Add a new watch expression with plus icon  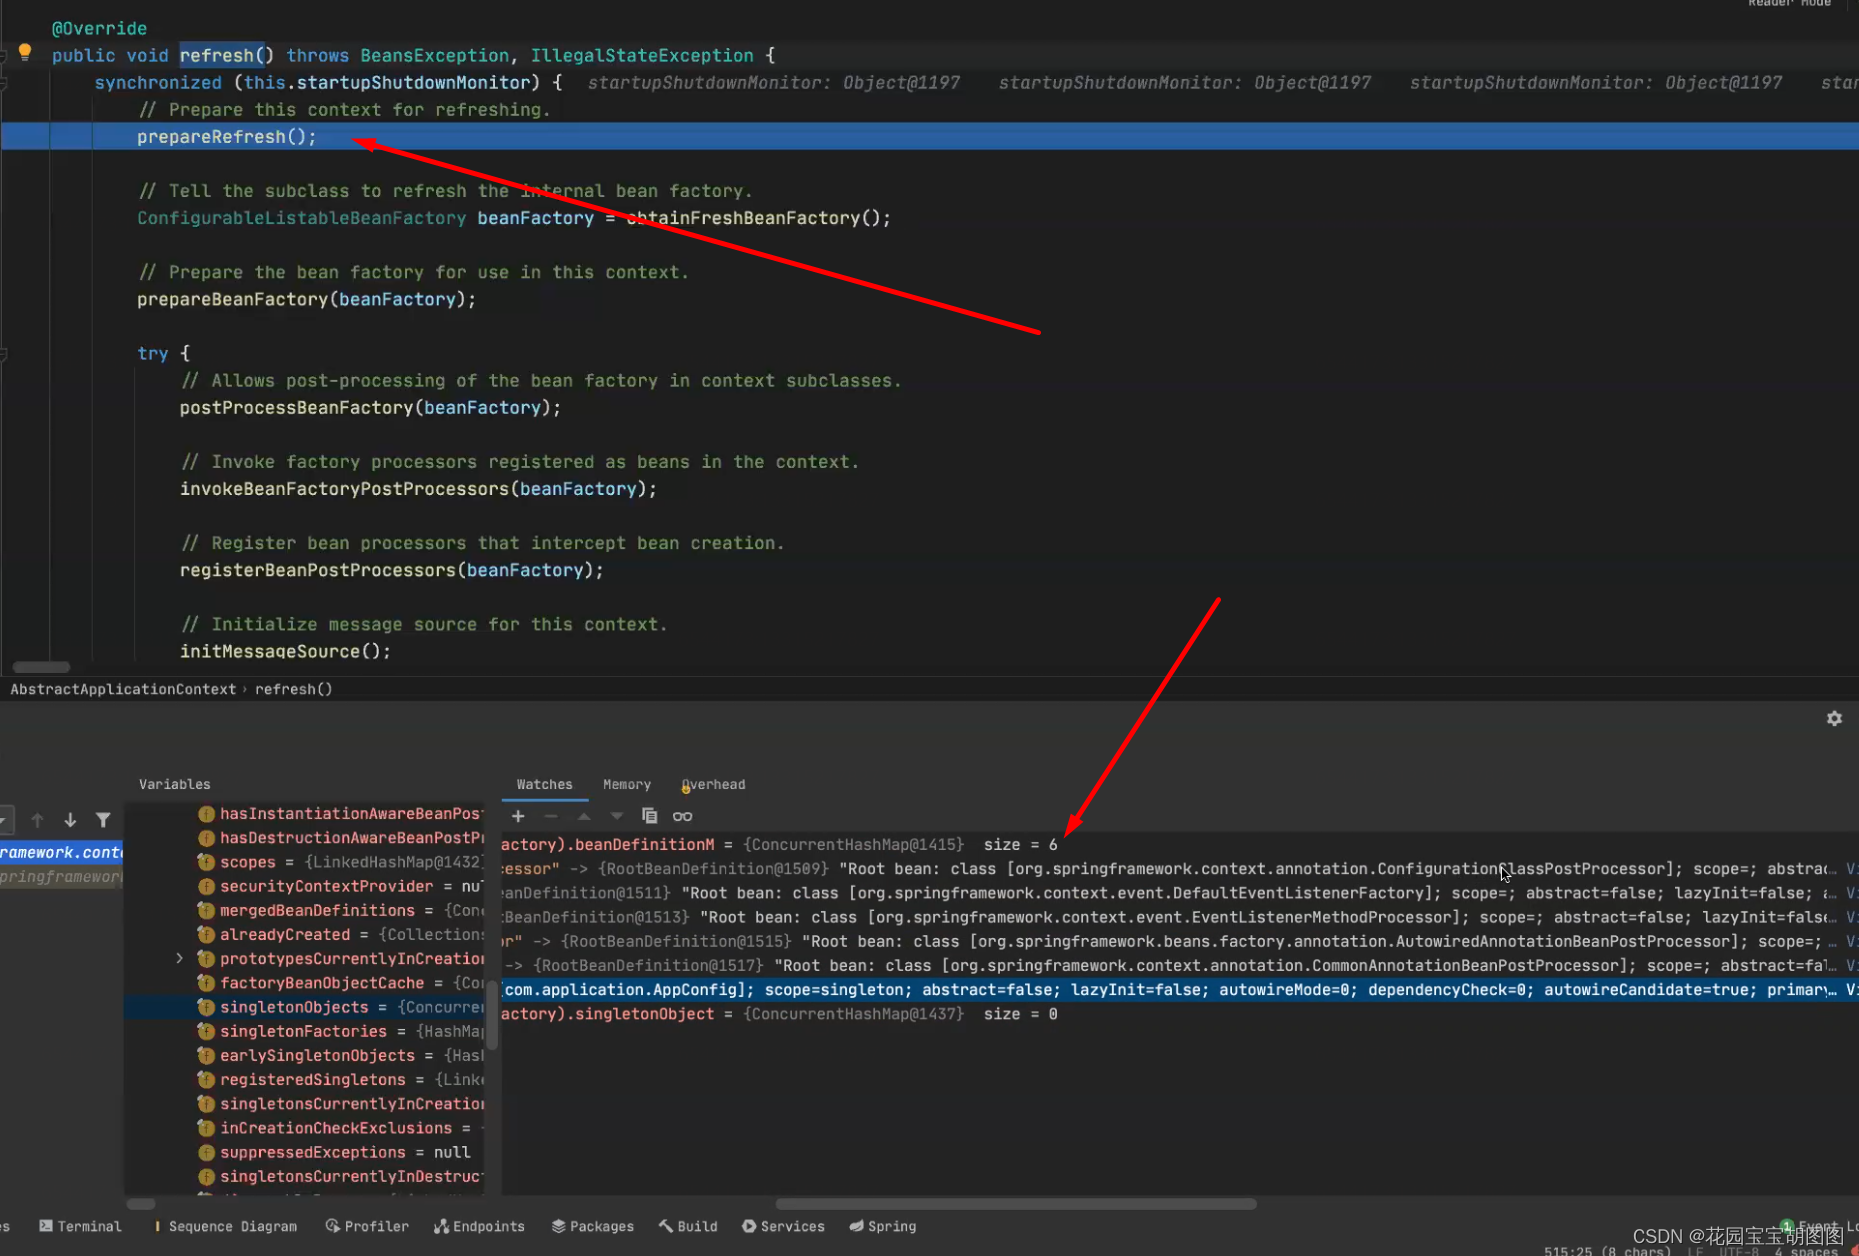(x=517, y=816)
